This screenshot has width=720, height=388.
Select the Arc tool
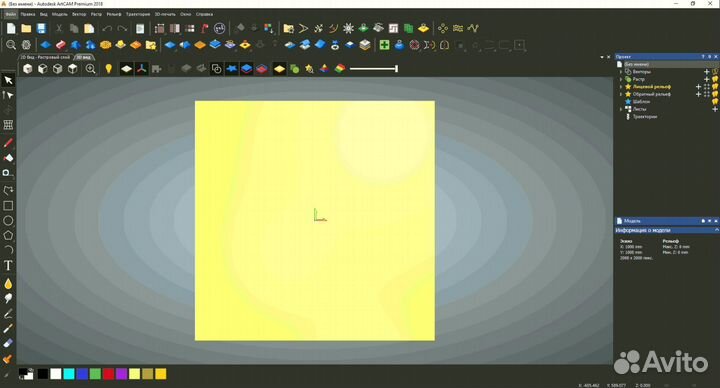click(x=8, y=250)
